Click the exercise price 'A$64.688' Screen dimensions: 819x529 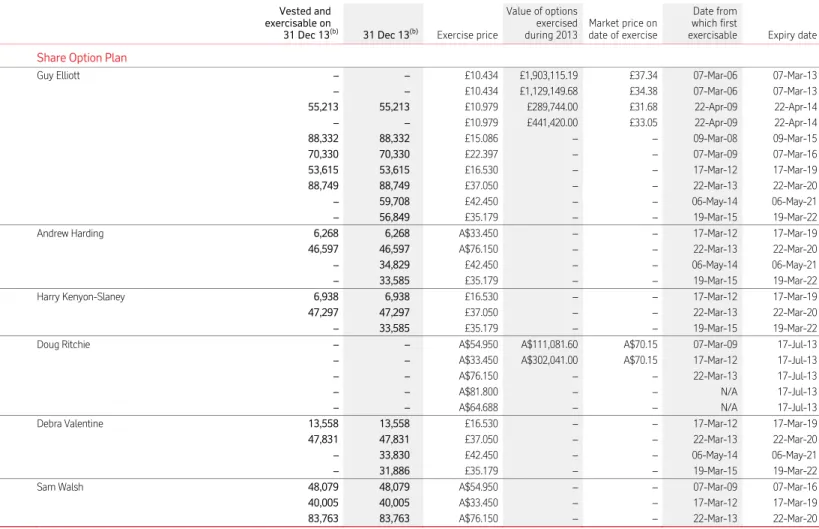478,407
